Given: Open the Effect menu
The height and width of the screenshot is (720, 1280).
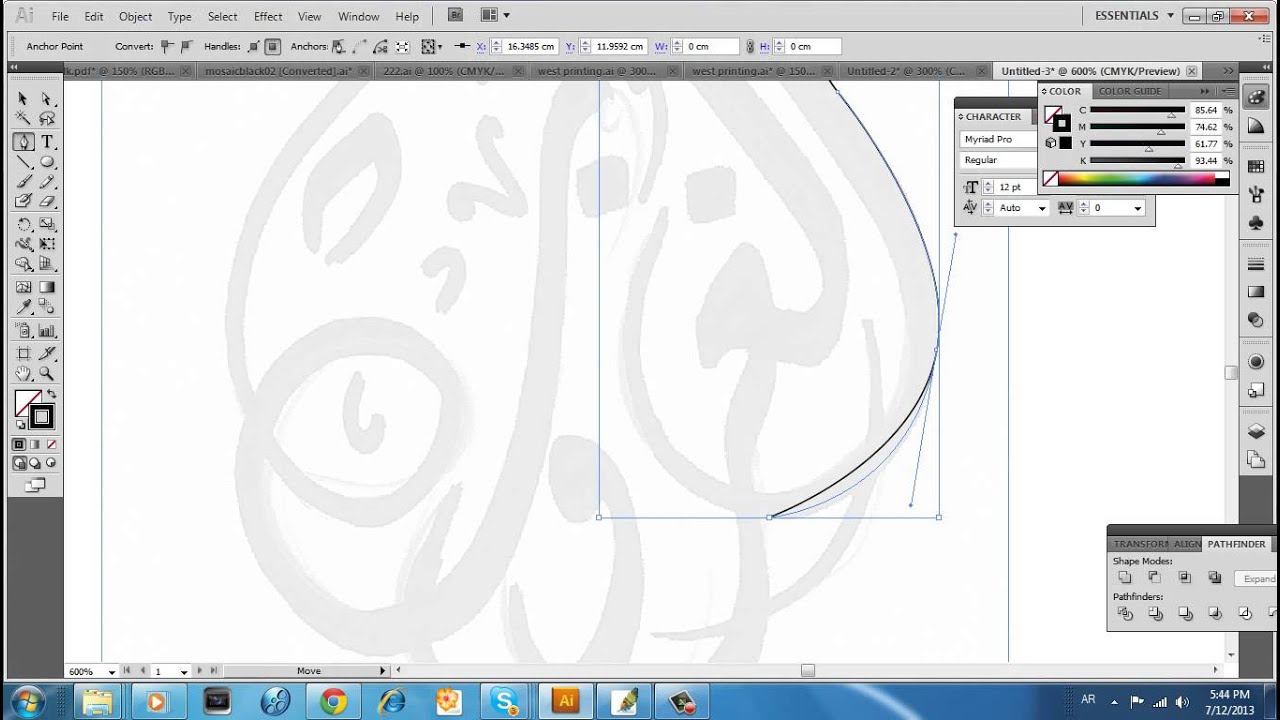Looking at the screenshot, I should 268,17.
